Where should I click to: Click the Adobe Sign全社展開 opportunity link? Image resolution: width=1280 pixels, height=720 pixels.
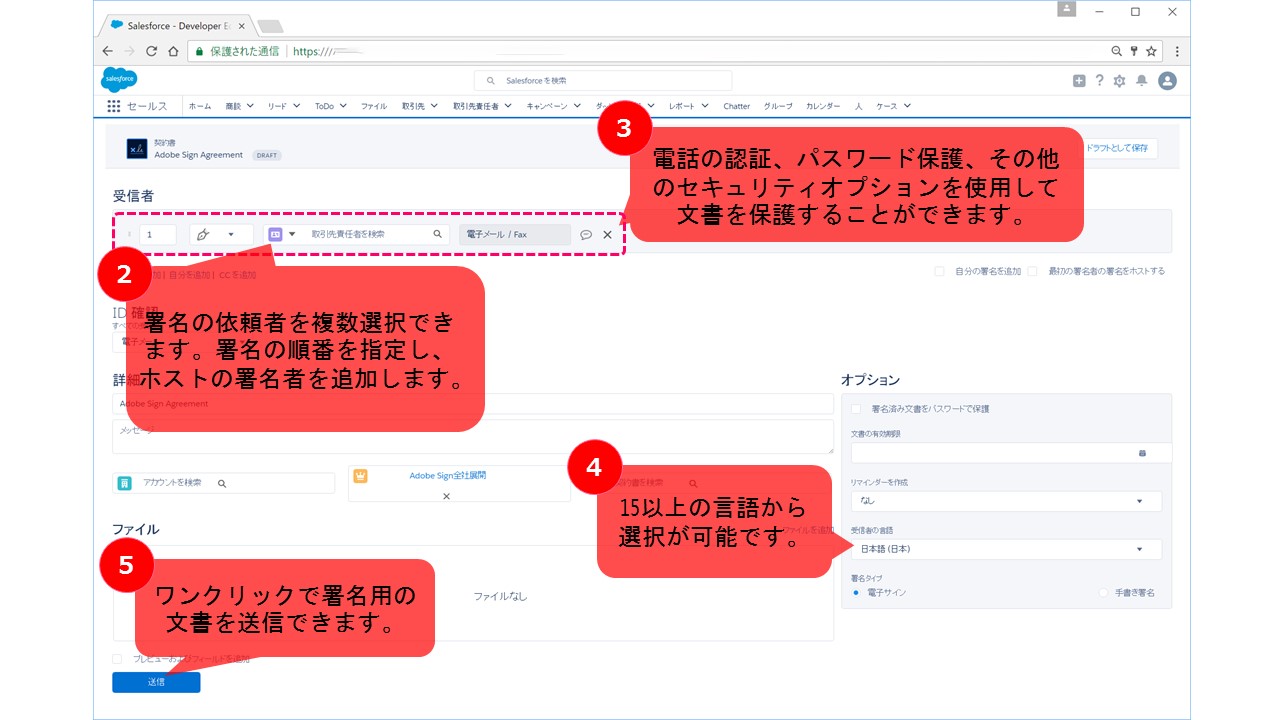point(447,476)
